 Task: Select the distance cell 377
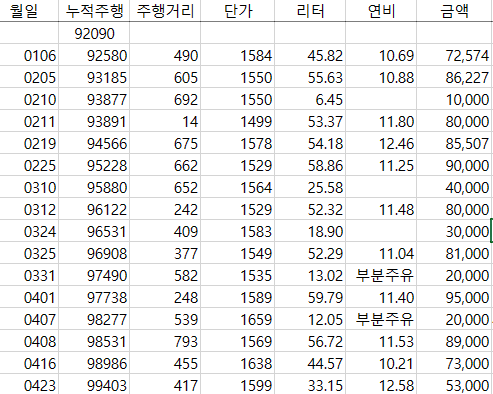(x=165, y=253)
